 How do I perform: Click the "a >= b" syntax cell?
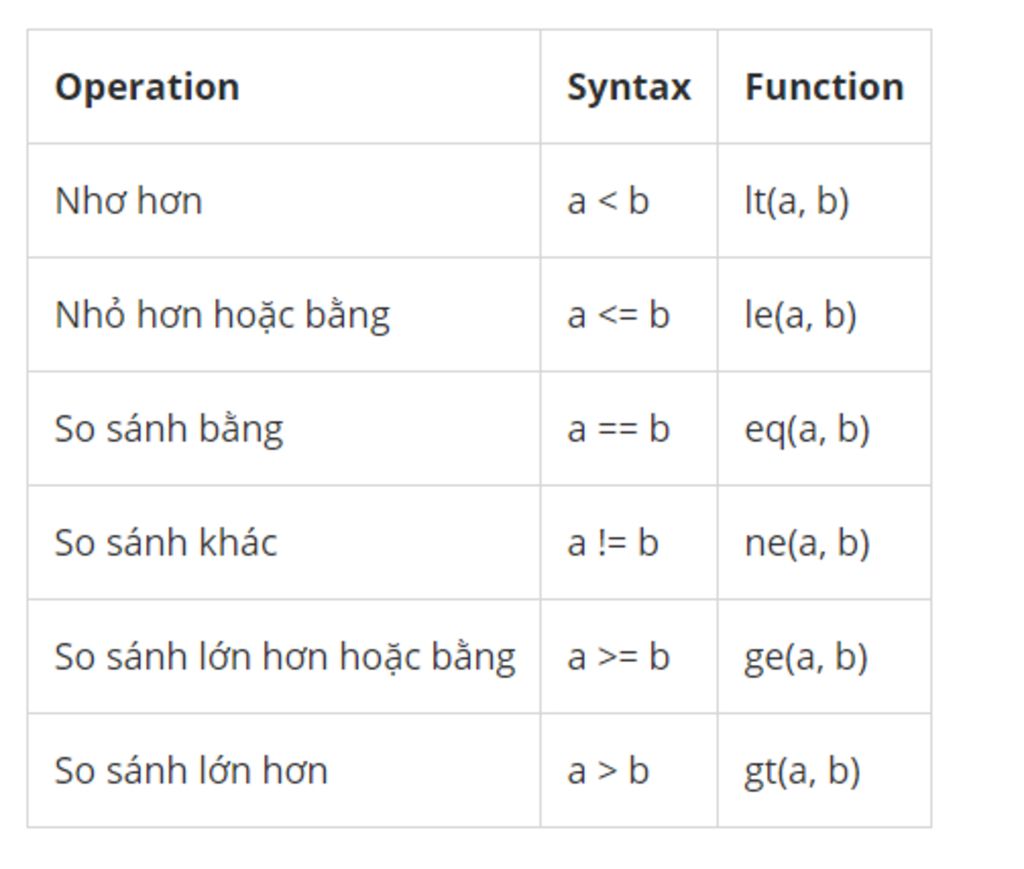(618, 657)
